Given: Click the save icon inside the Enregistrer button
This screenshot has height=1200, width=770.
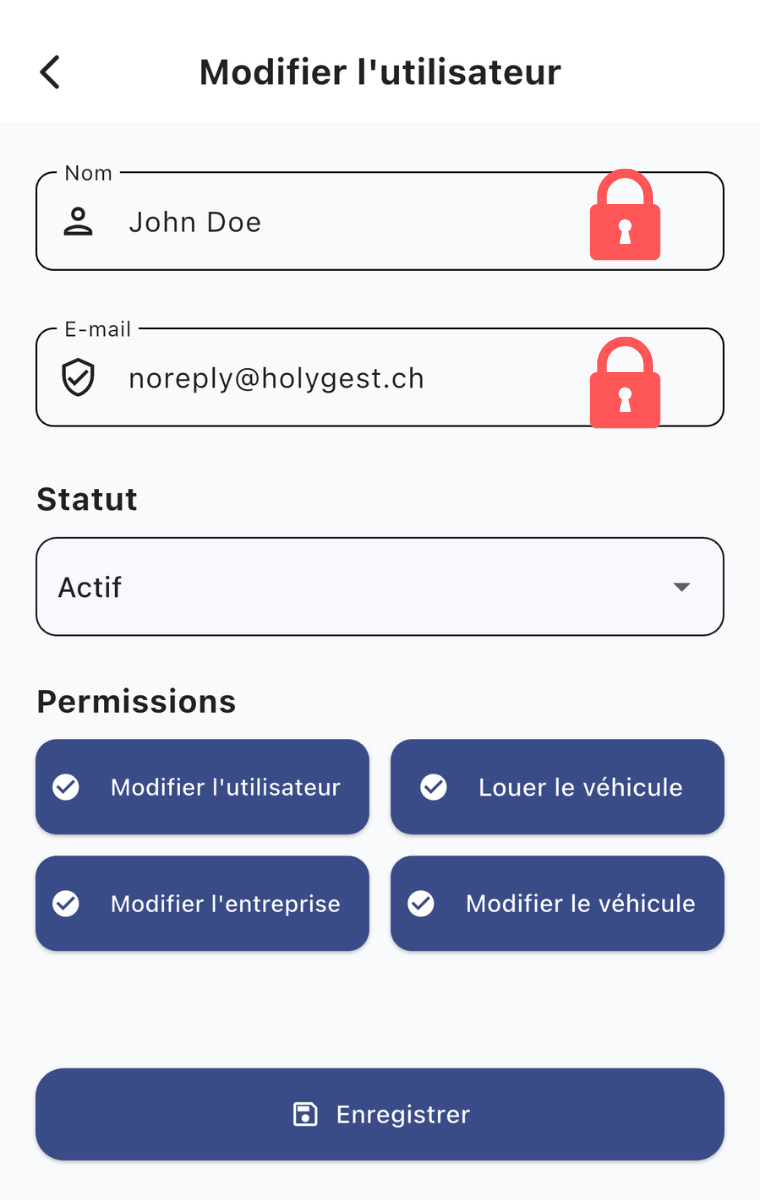Looking at the screenshot, I should (306, 1114).
